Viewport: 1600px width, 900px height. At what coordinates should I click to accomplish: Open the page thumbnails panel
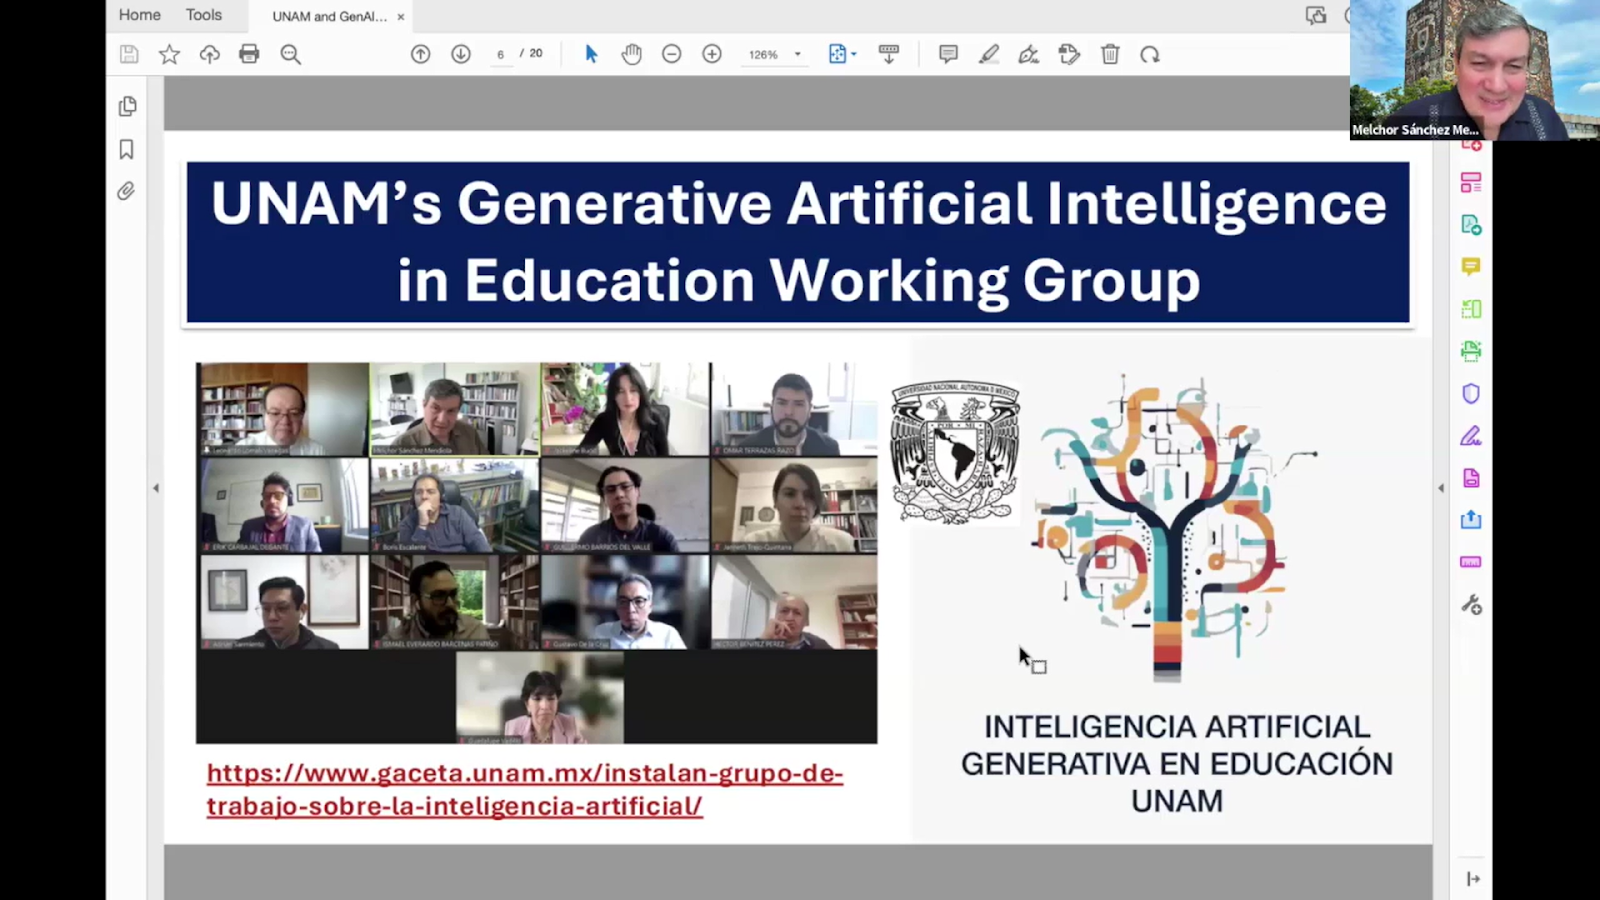[x=127, y=106]
